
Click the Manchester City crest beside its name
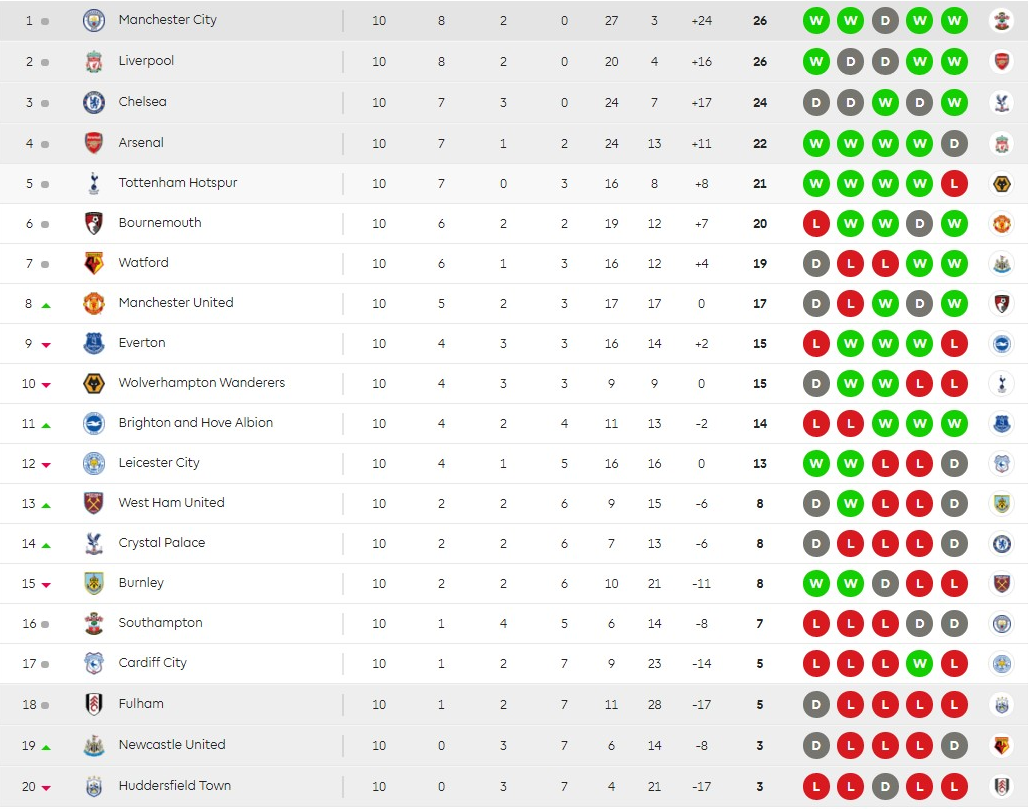[94, 20]
